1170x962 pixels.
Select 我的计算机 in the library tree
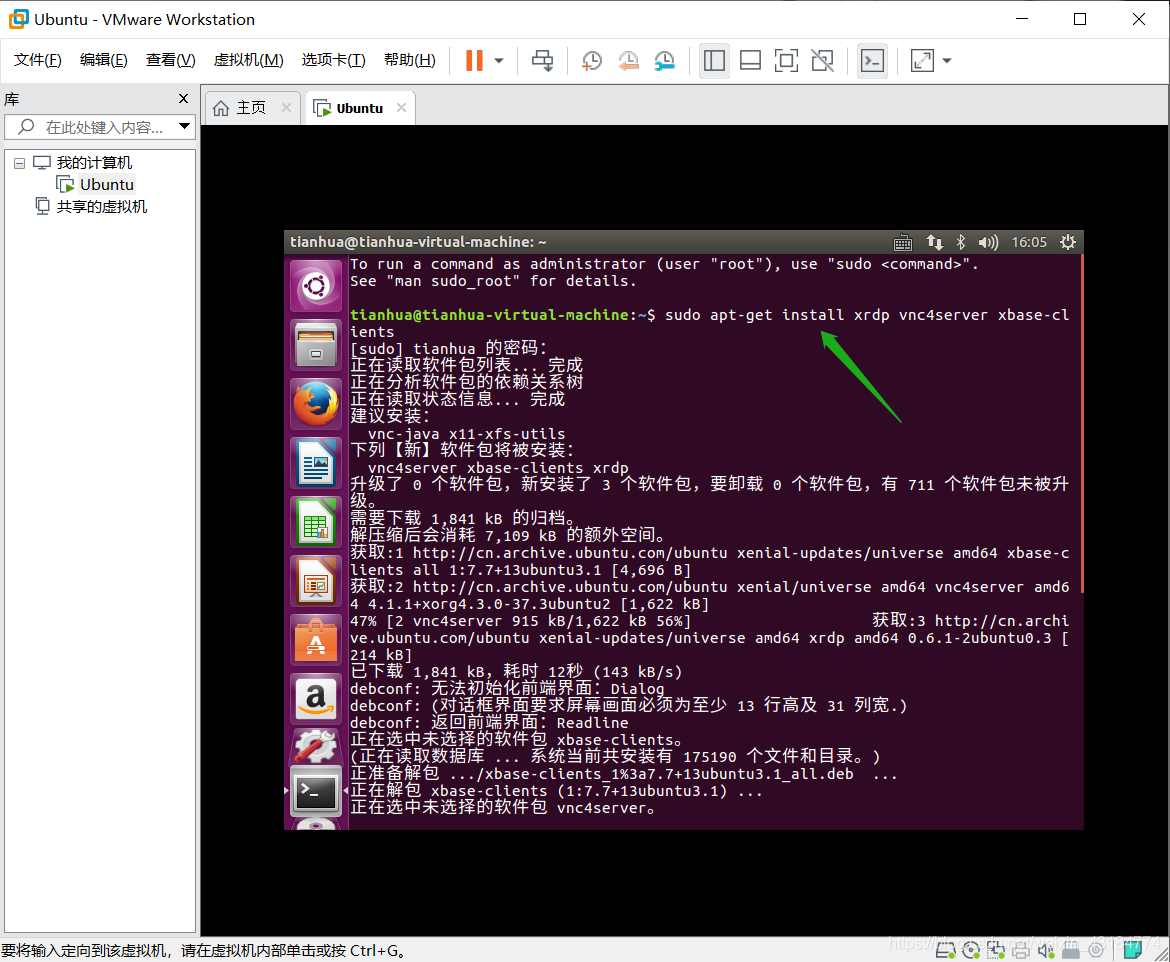(x=93, y=163)
